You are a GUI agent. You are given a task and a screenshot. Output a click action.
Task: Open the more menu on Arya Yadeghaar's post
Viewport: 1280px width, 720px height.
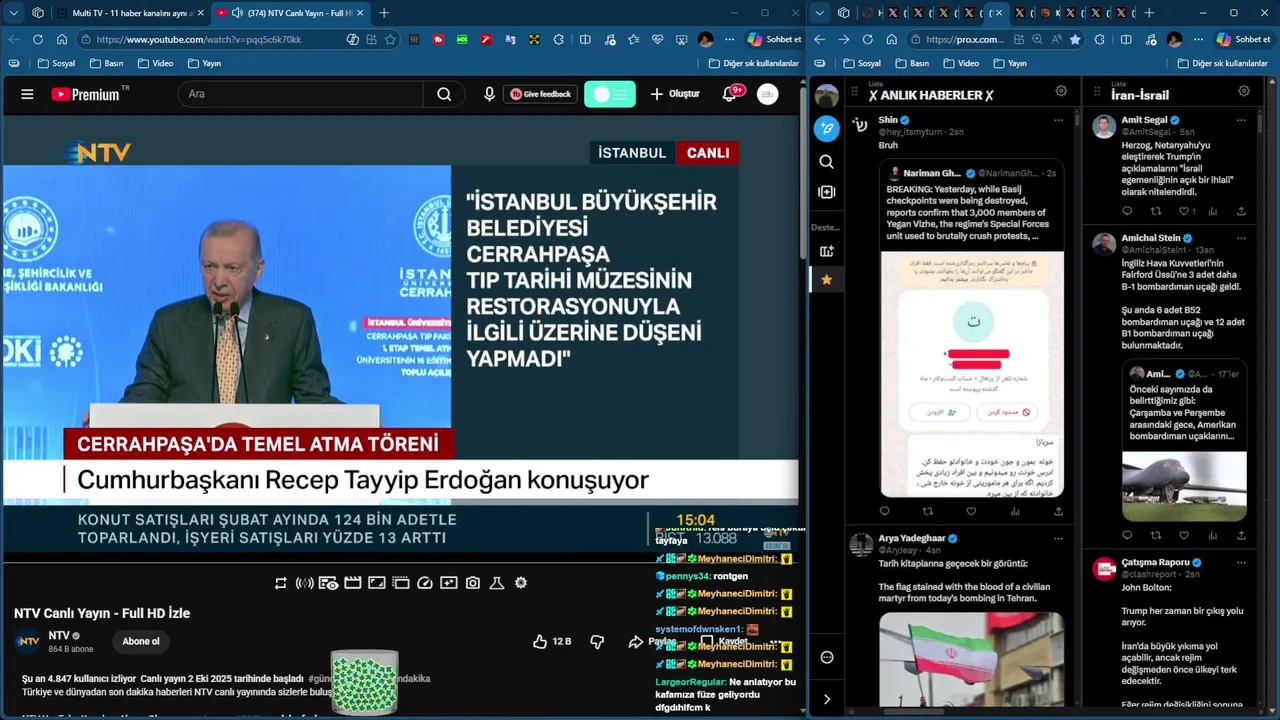(x=1058, y=538)
